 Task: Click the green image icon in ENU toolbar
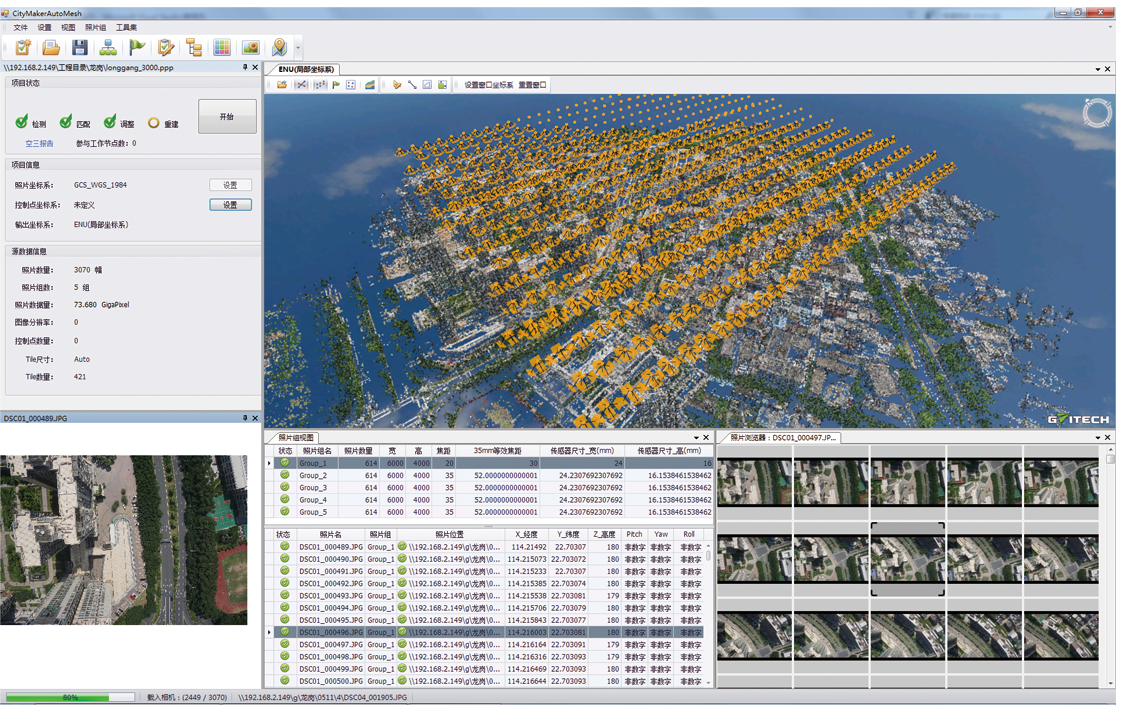(x=443, y=84)
